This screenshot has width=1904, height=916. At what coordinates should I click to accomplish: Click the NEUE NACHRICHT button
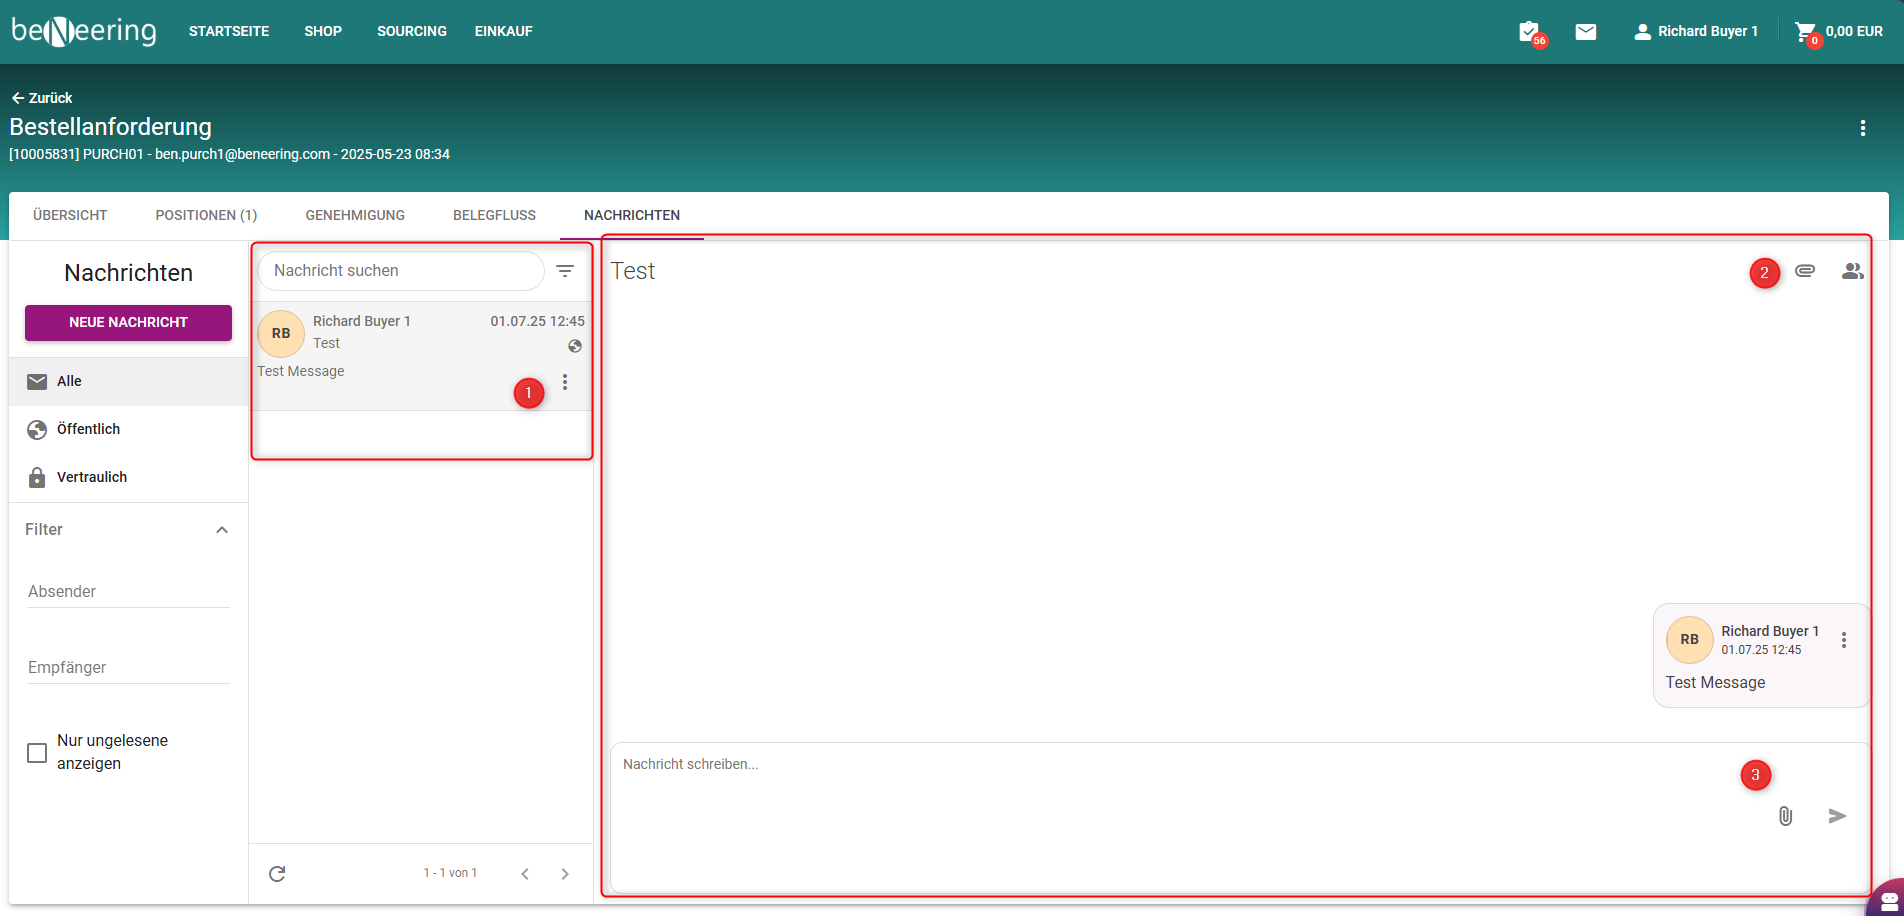[128, 322]
